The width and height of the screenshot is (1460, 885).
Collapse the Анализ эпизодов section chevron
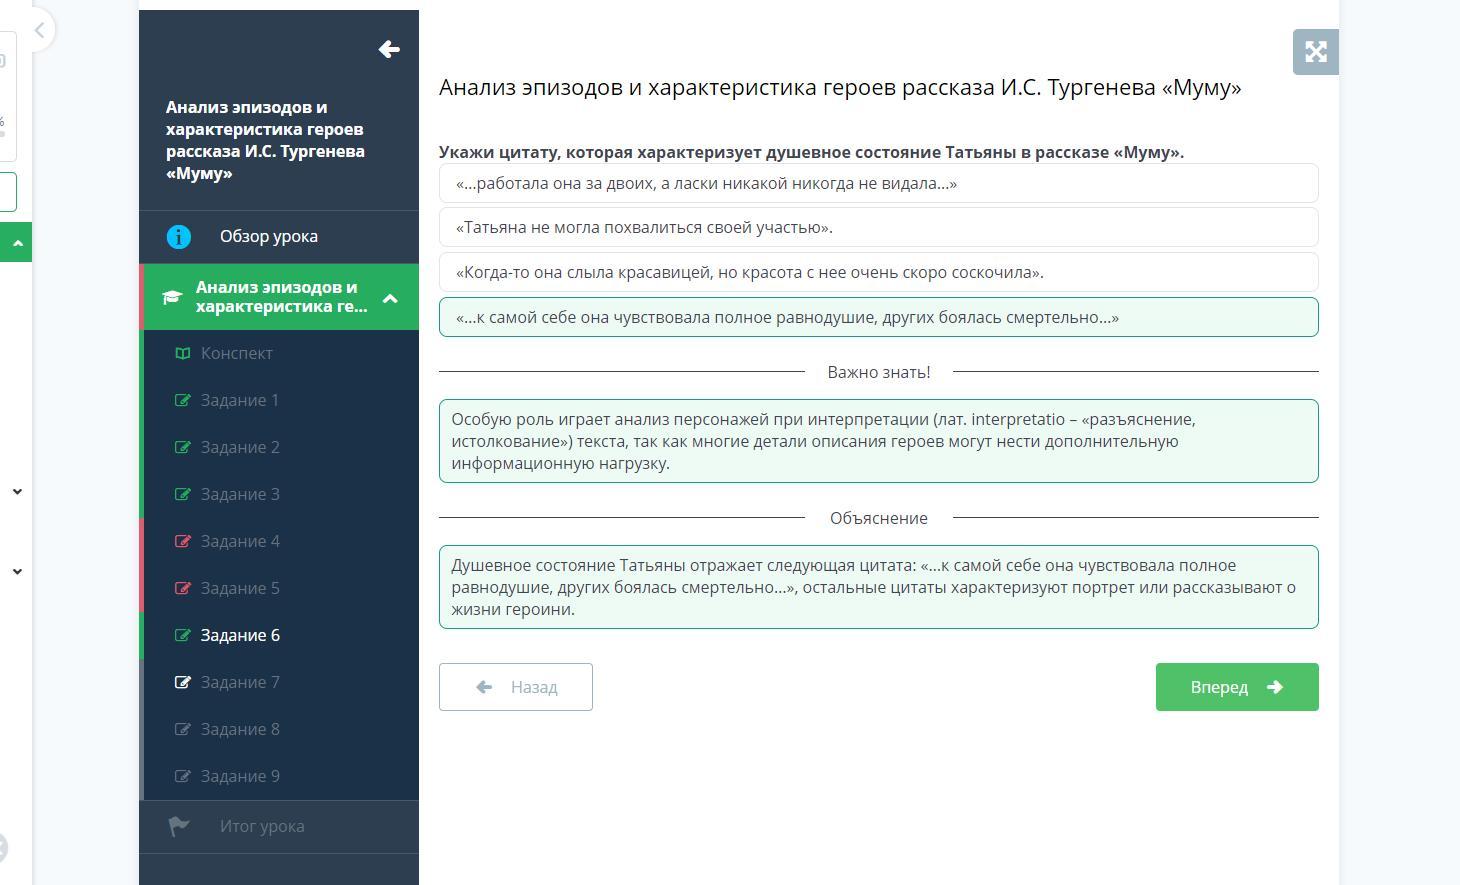[x=390, y=298]
